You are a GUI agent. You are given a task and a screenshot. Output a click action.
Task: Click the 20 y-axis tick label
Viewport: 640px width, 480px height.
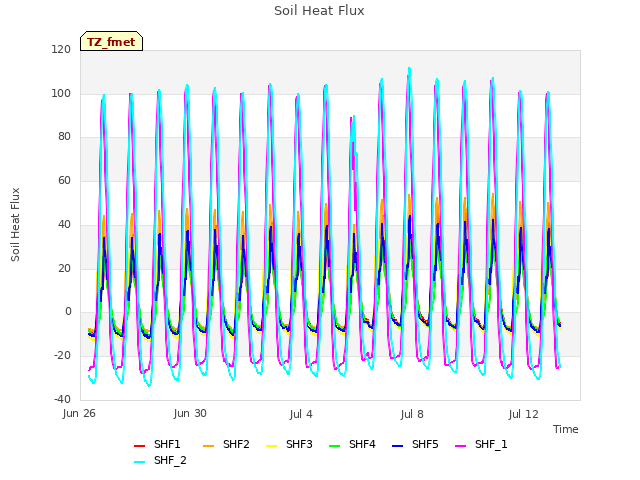click(x=64, y=269)
